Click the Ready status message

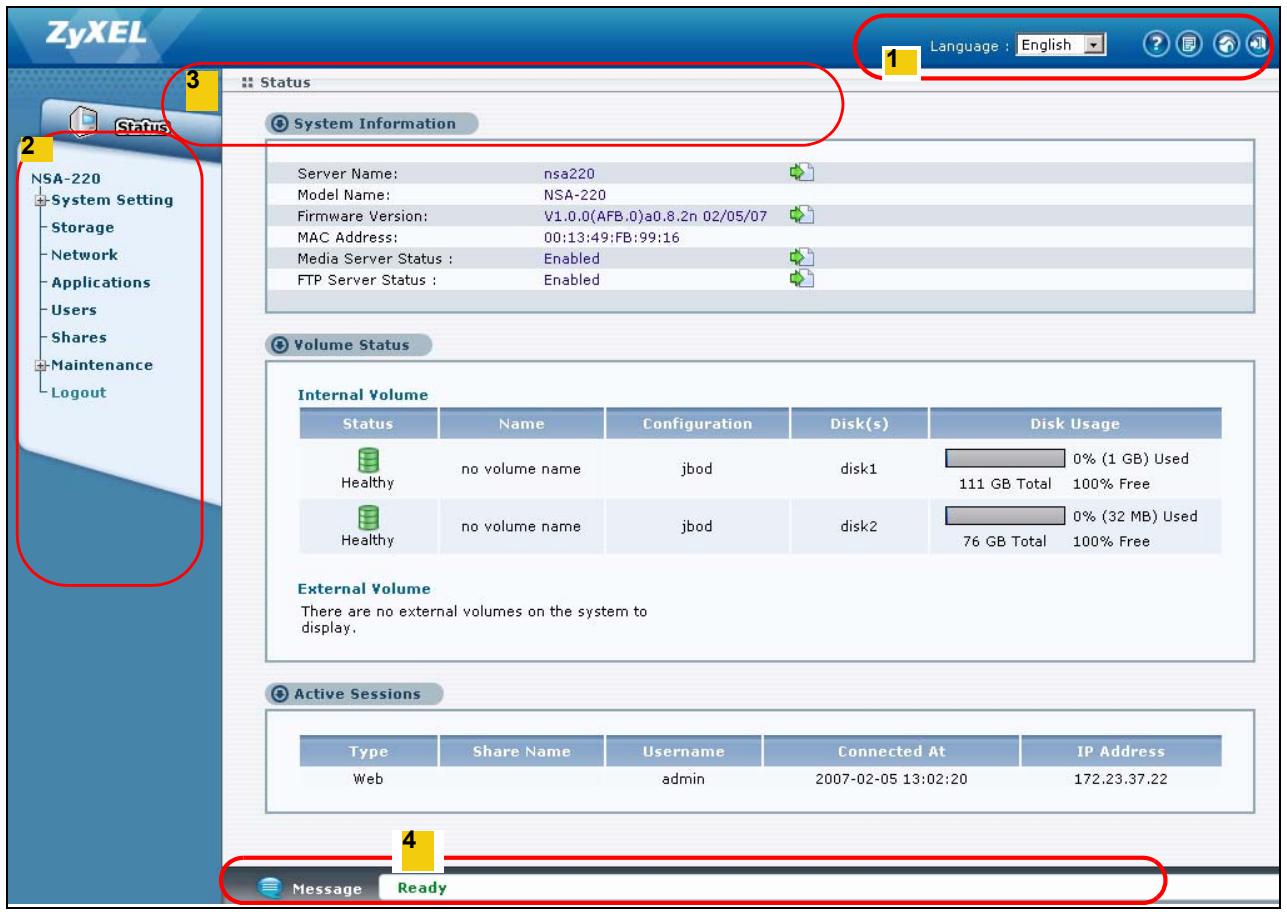click(x=421, y=887)
